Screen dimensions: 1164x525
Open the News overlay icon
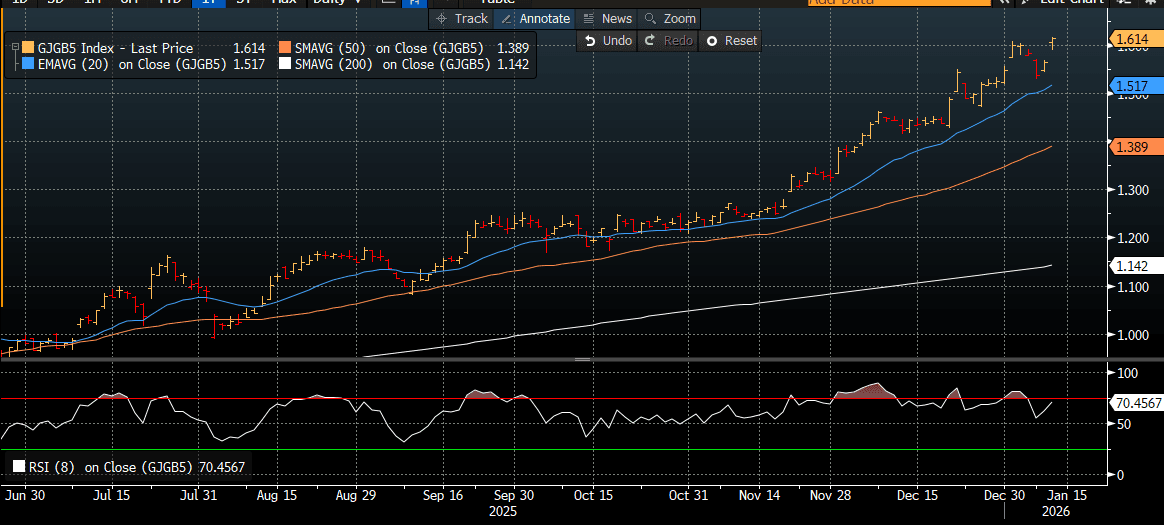click(607, 18)
